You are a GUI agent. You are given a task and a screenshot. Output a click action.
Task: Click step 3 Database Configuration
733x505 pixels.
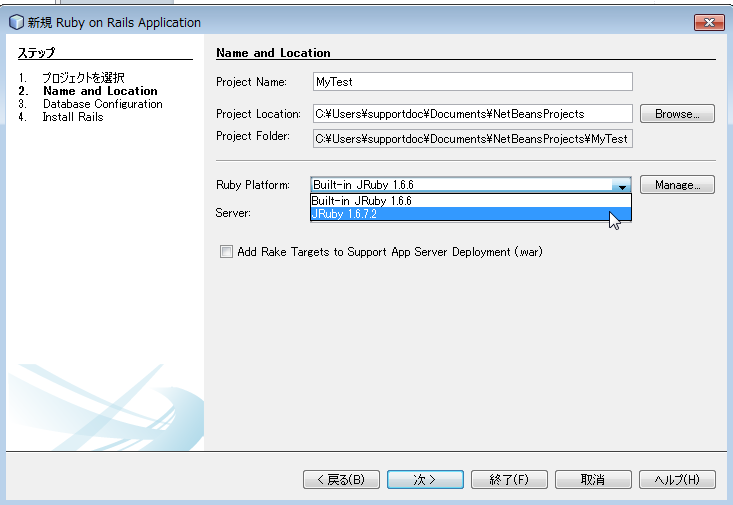[x=102, y=104]
